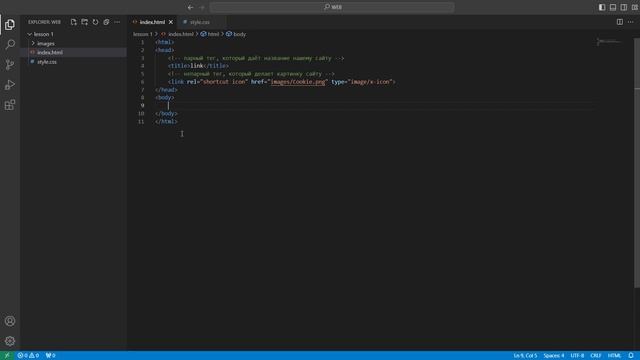This screenshot has width=640, height=360.
Task: Open editor more actions menu
Action: (x=631, y=22)
